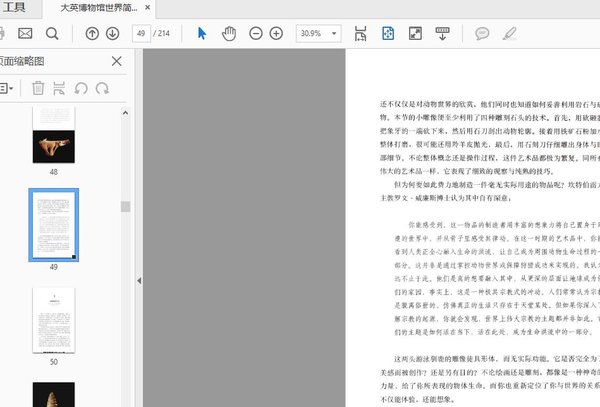
Task: Go to next page arrow
Action: (x=113, y=34)
